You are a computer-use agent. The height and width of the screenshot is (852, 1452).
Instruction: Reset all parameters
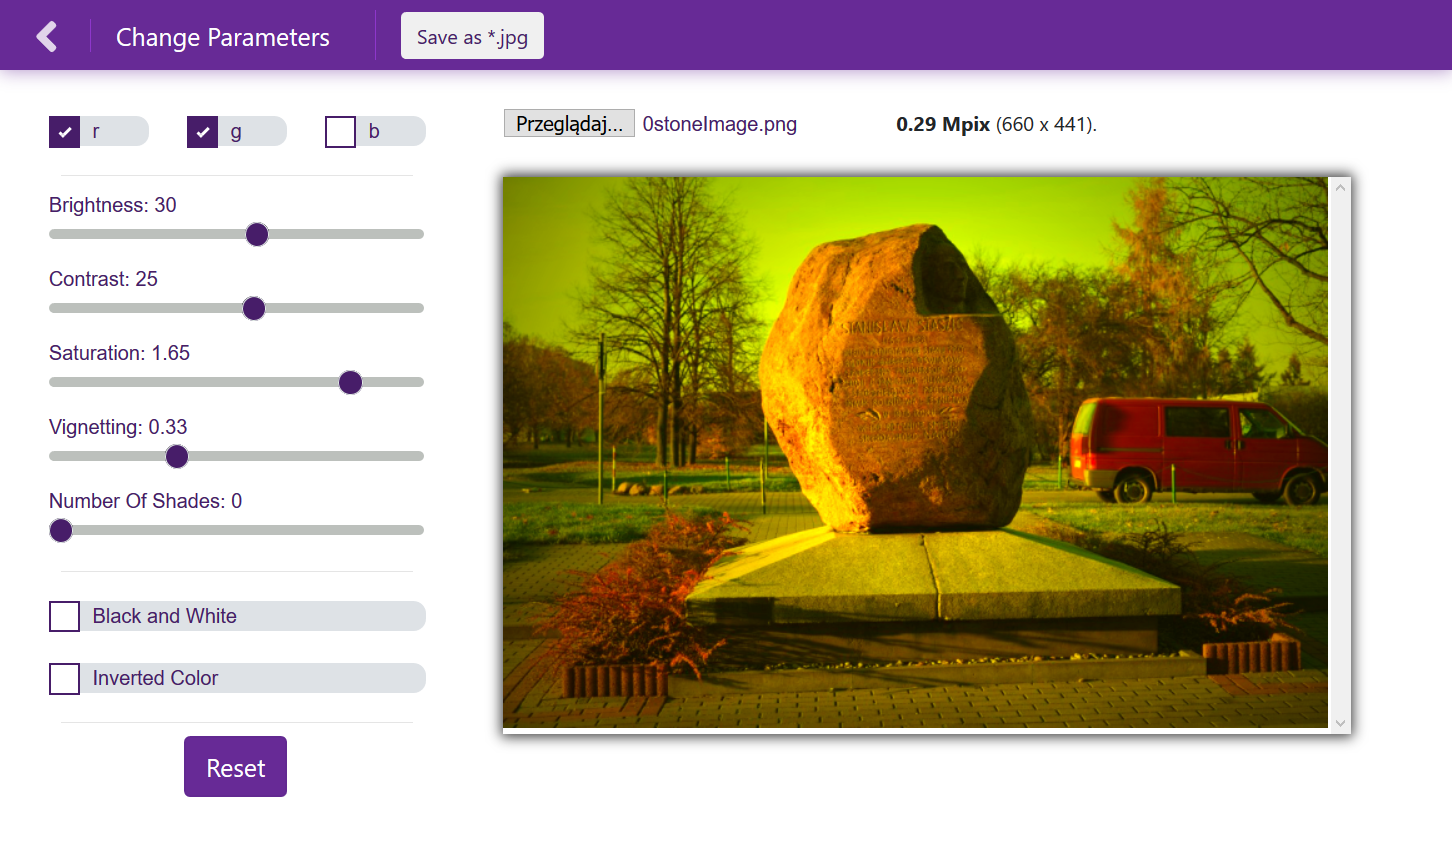pyautogui.click(x=235, y=767)
